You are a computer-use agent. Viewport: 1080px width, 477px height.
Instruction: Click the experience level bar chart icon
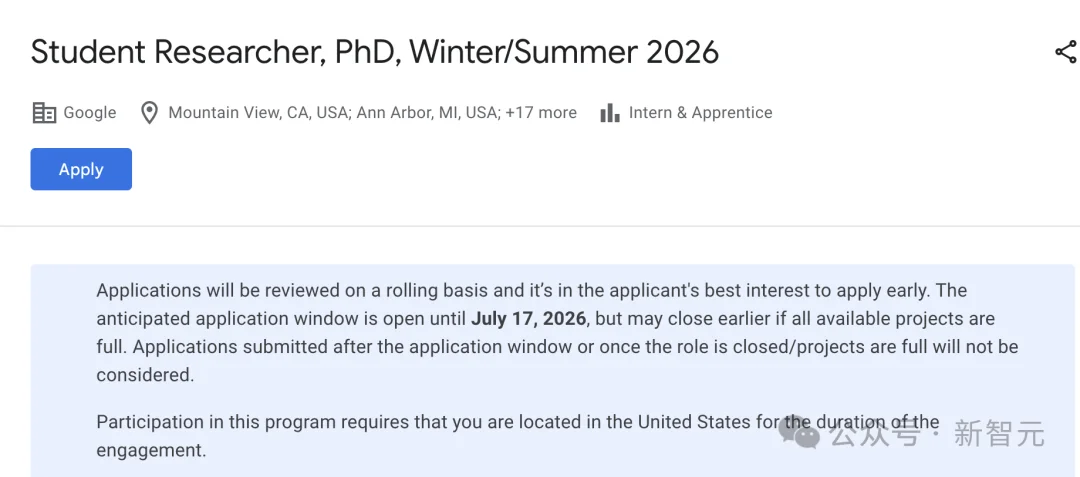pyautogui.click(x=610, y=113)
